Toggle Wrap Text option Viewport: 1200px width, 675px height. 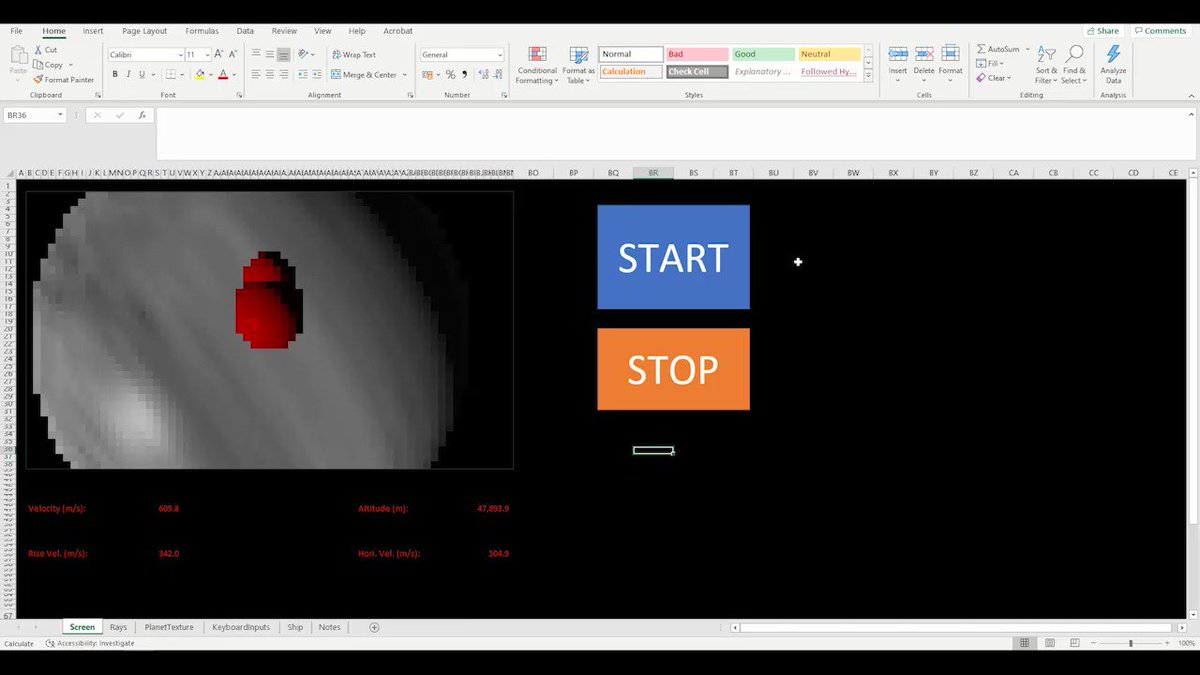[x=353, y=55]
